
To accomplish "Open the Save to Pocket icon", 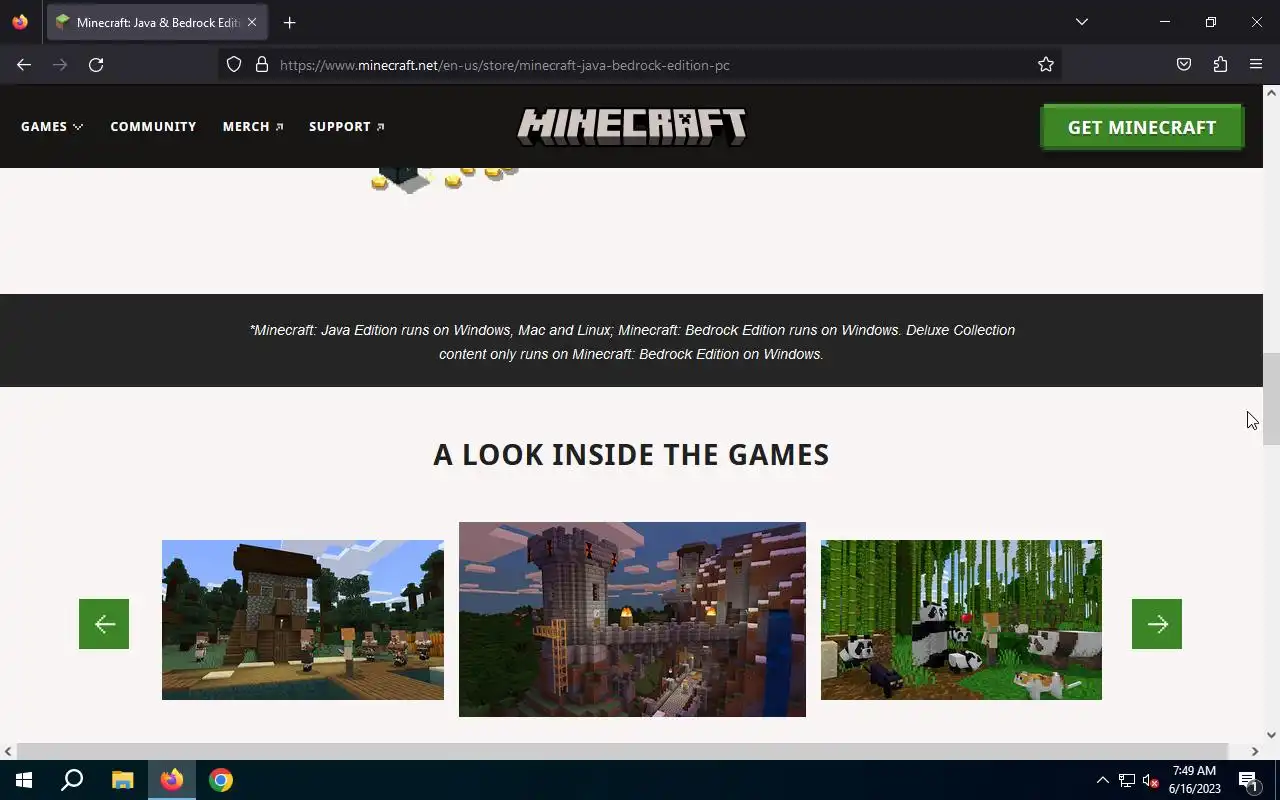I will 1184,64.
